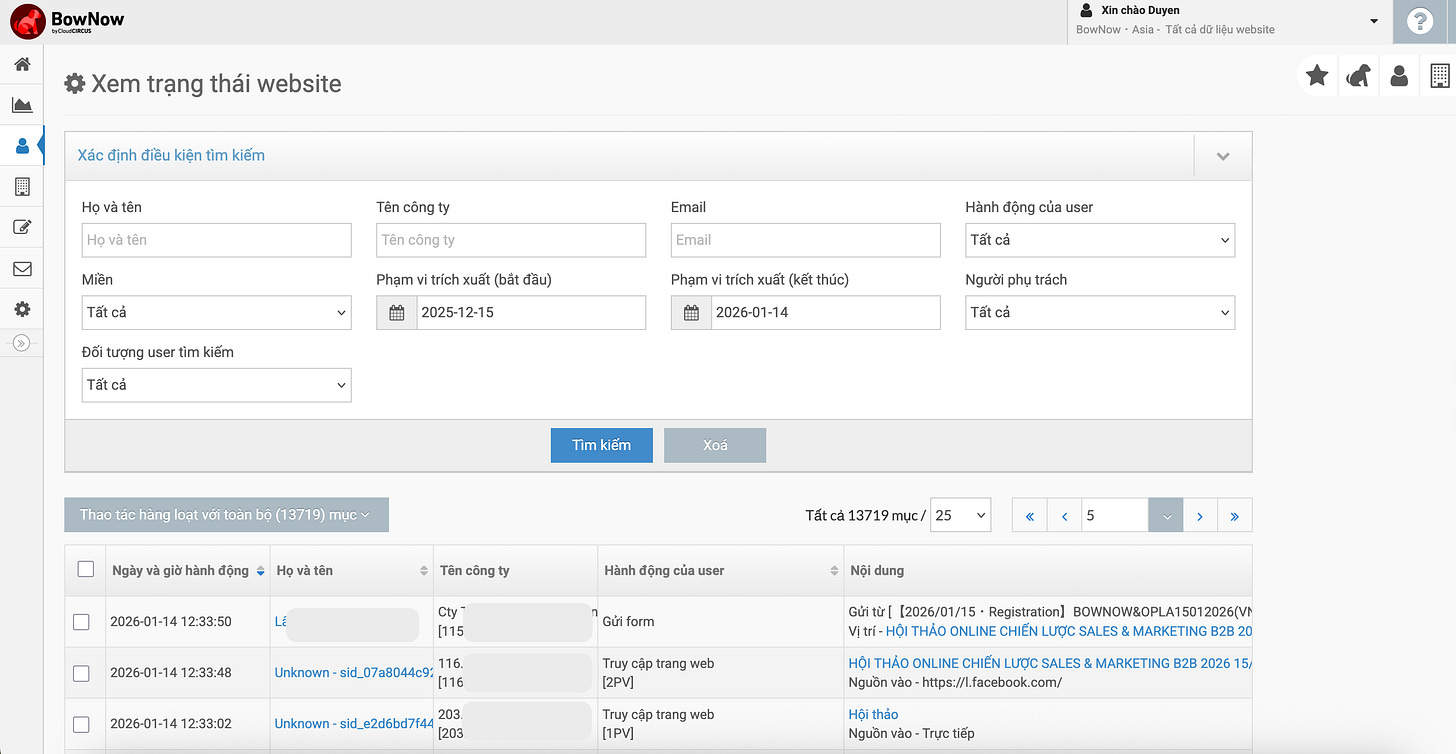Go to previous results page
1456x754 pixels.
(x=1064, y=516)
